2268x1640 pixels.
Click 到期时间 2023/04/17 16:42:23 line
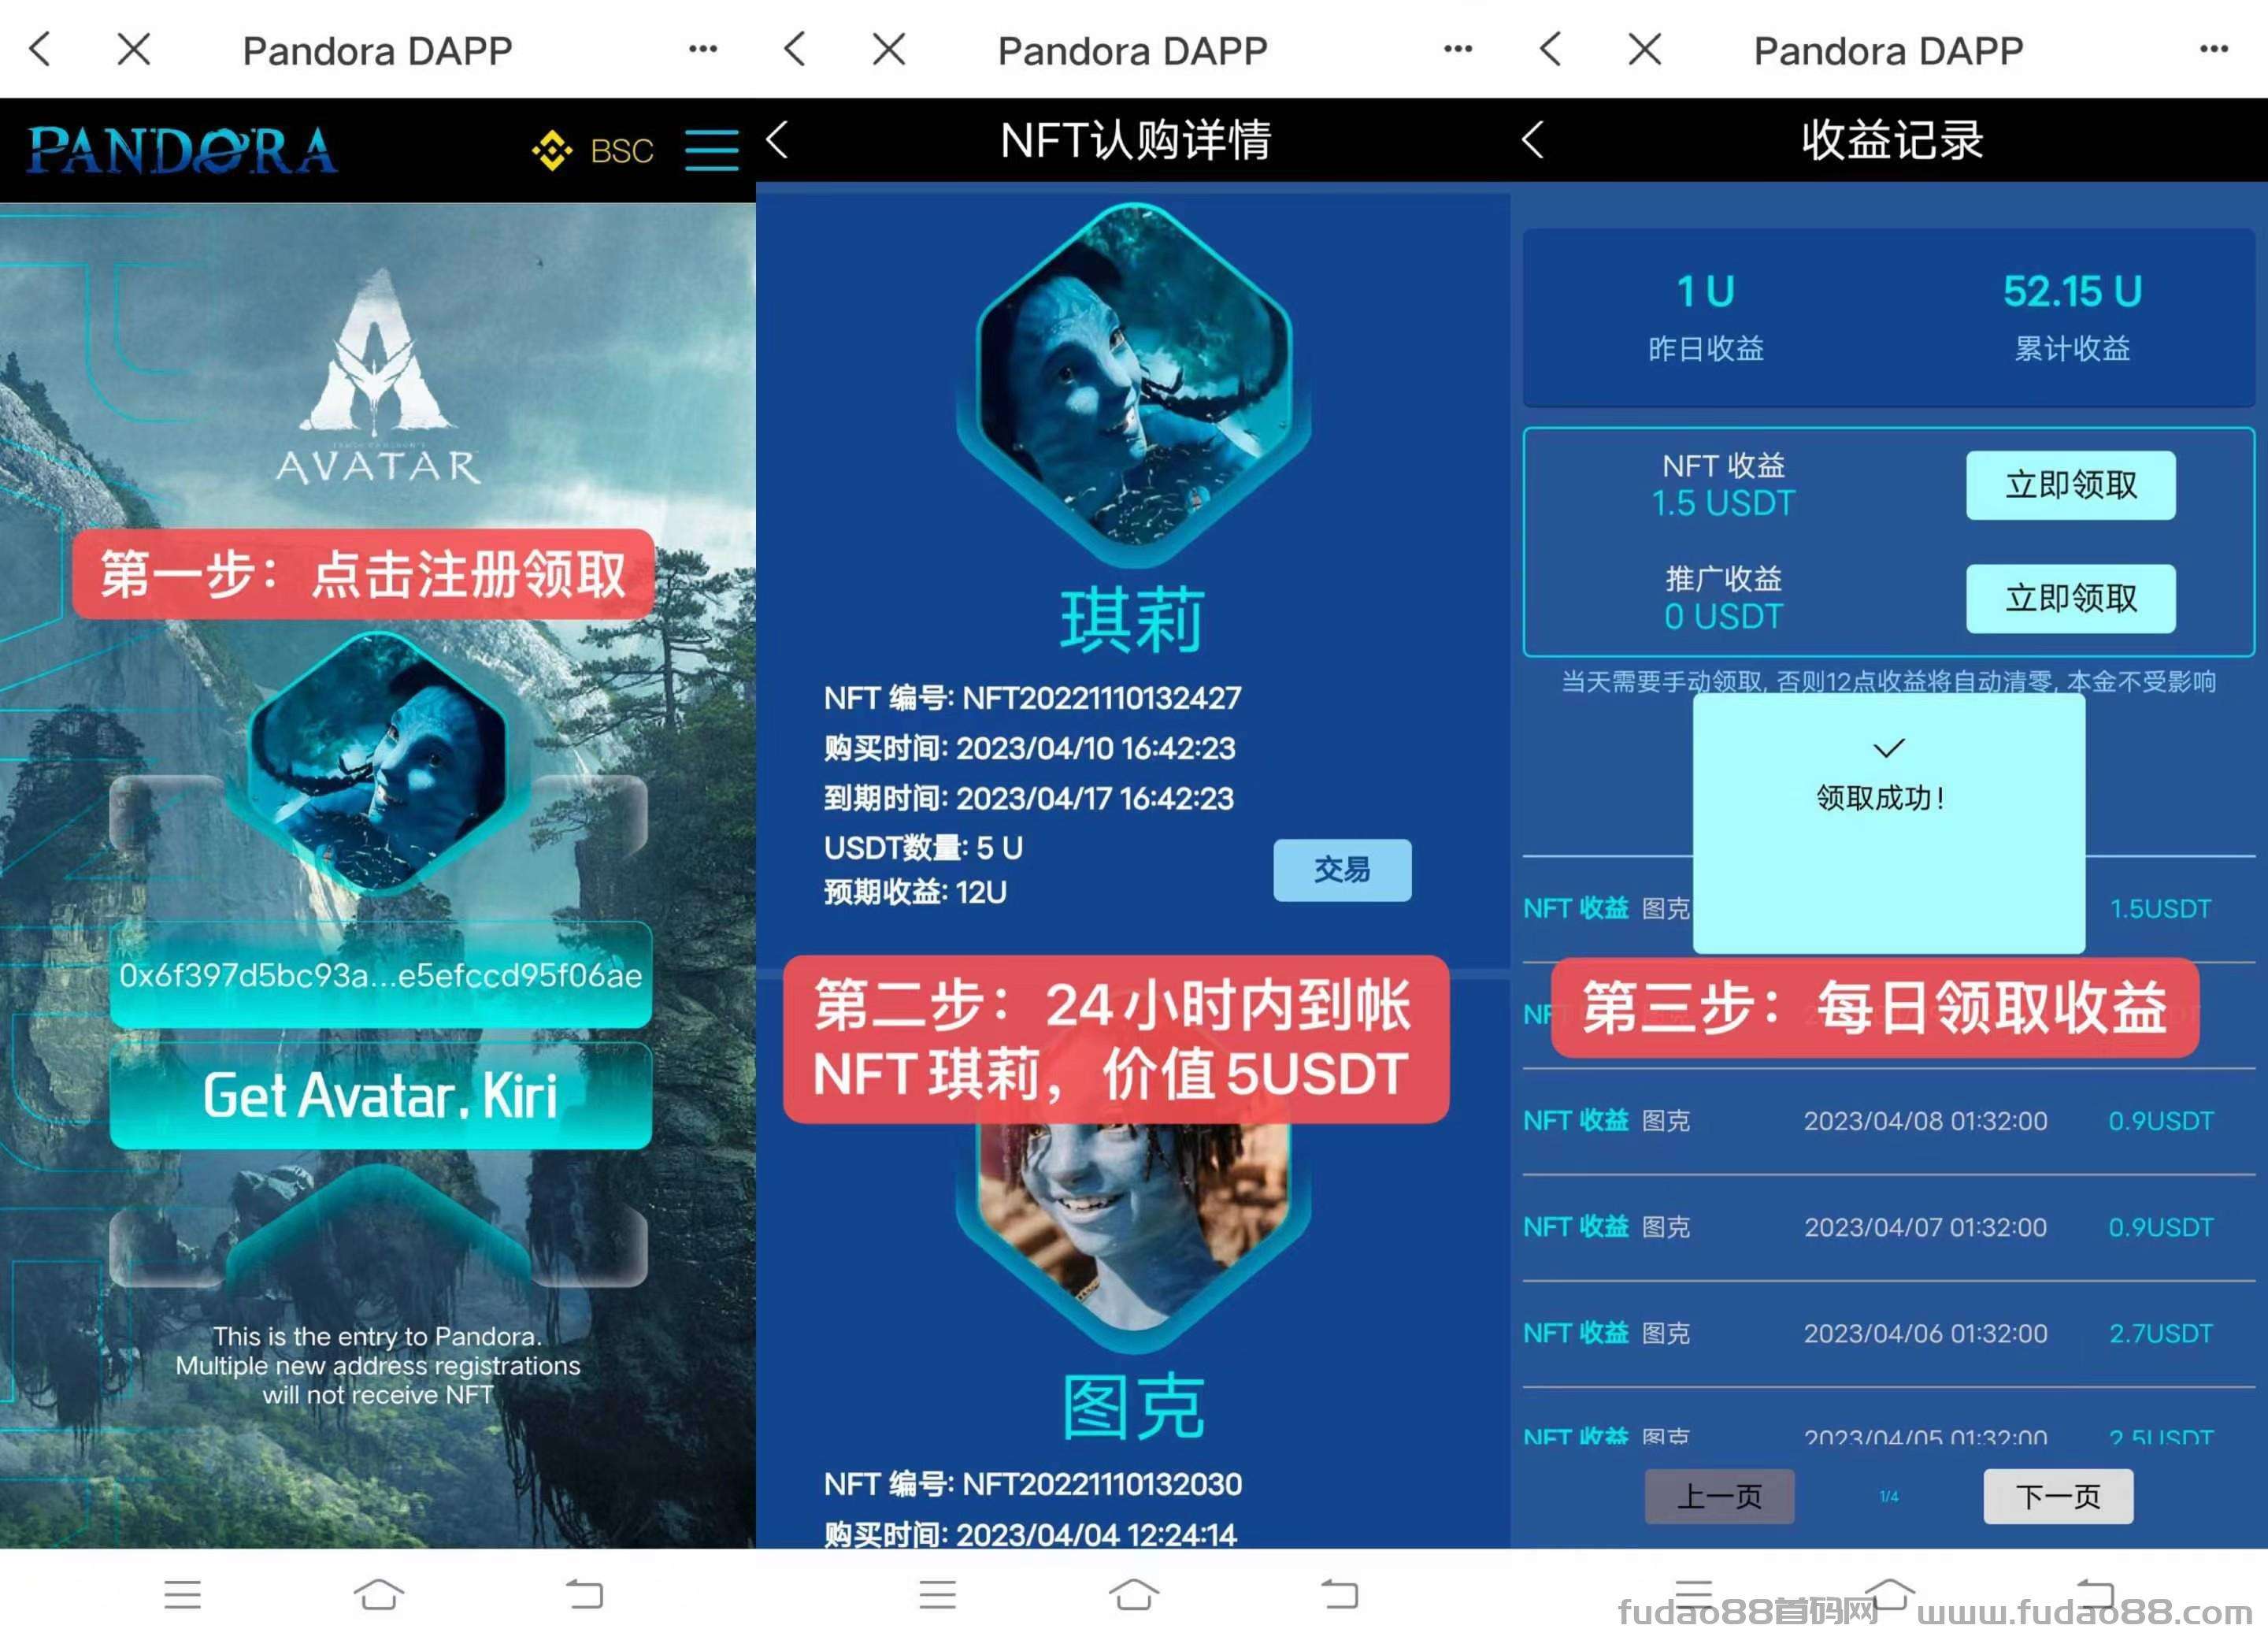point(1028,797)
